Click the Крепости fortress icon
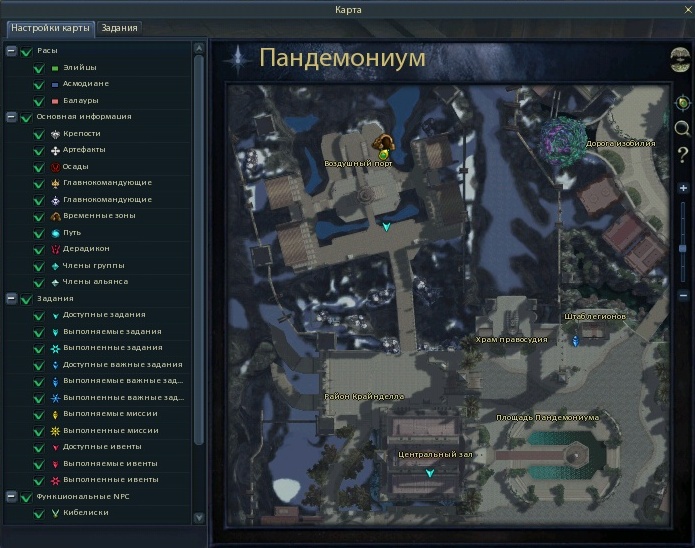This screenshot has width=695, height=548. pyautogui.click(x=55, y=134)
